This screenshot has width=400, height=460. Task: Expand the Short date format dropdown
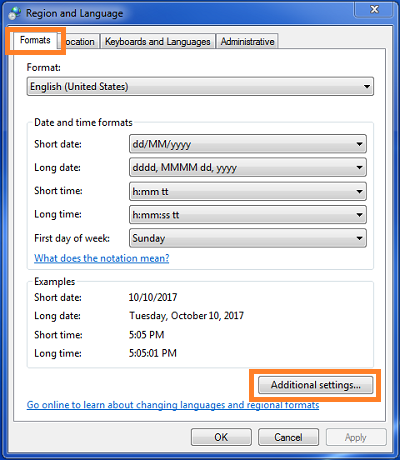pos(248,144)
